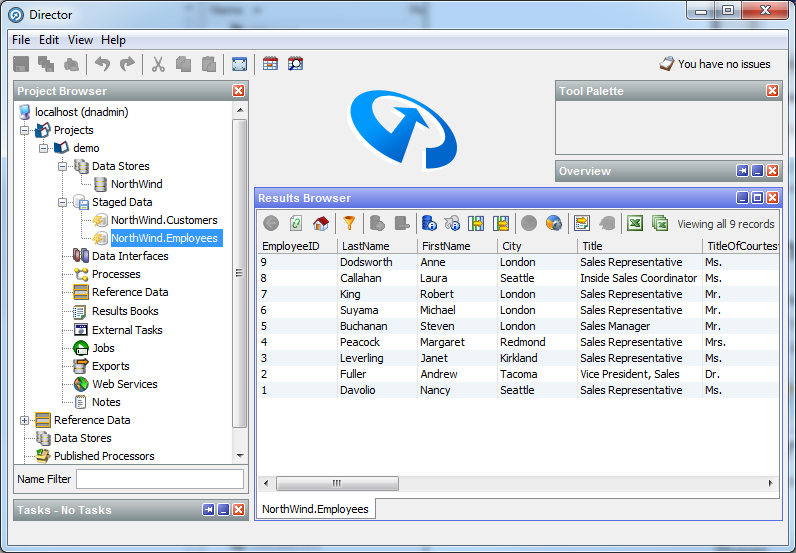
Task: Click Project Browser scroll up arrow
Action: [x=240, y=110]
